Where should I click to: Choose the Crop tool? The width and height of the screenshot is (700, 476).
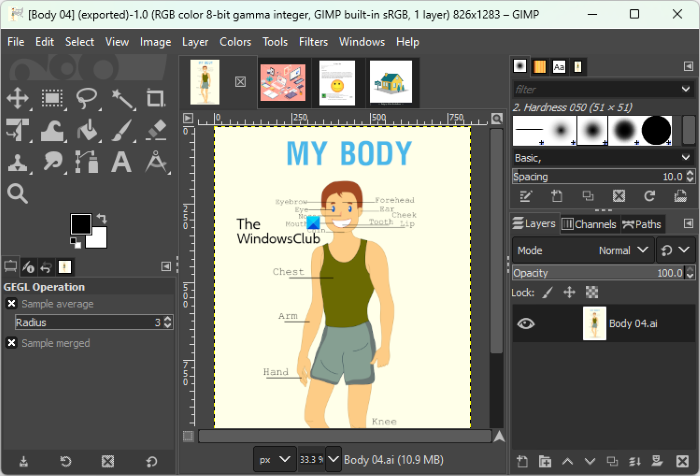pyautogui.click(x=155, y=98)
